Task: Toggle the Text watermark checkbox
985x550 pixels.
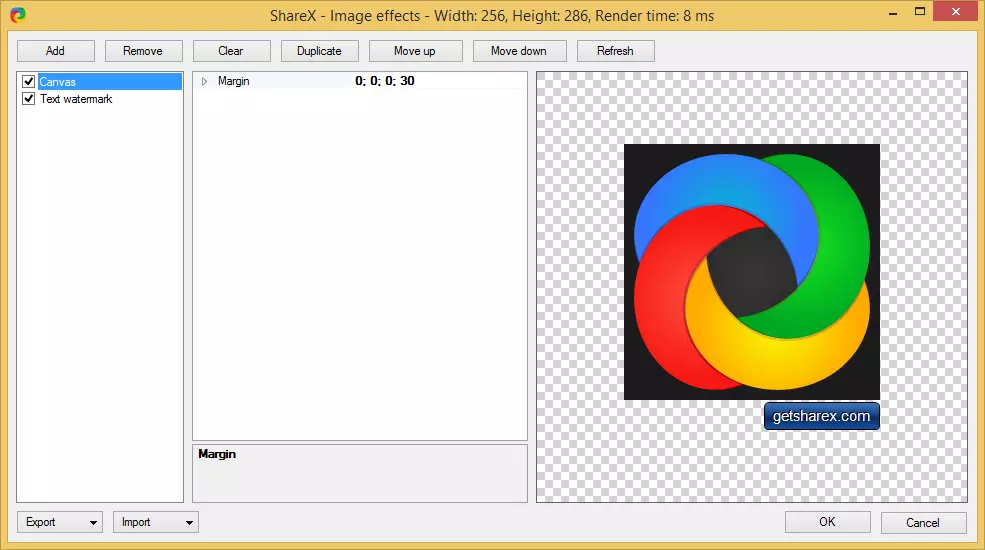Action: coord(29,99)
